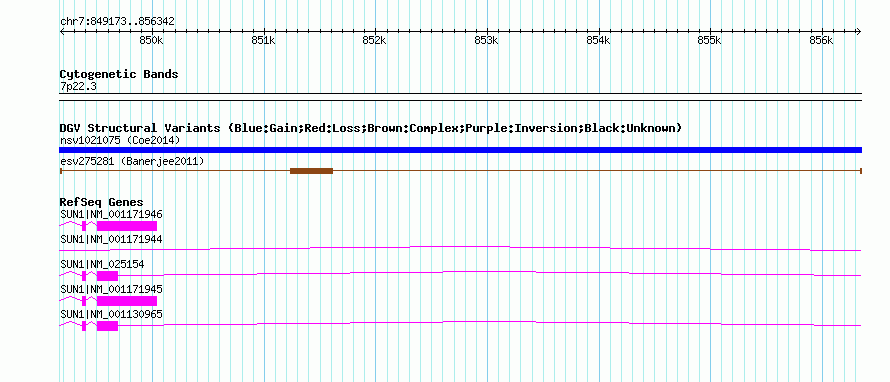The height and width of the screenshot is (382, 890).
Task: Click the 856k ruler tick label
Action: pos(821,40)
